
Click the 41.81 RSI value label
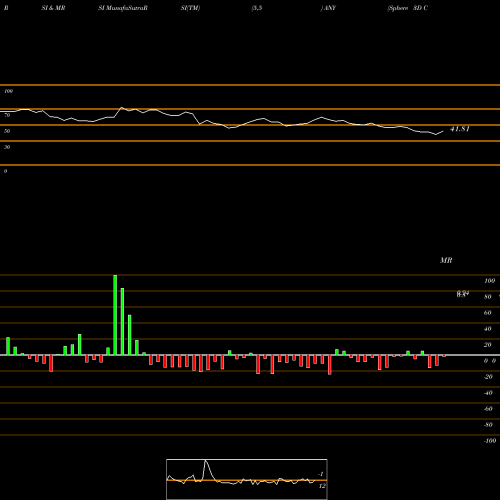coord(460,129)
